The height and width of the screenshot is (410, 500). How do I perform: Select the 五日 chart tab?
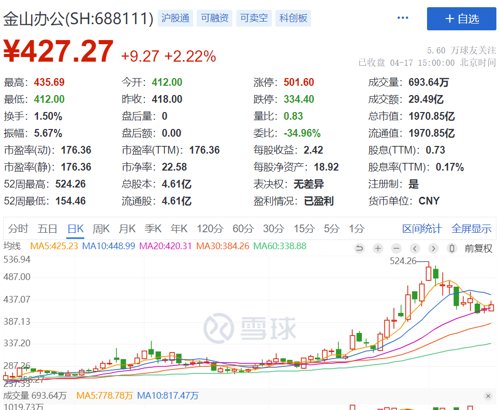point(47,229)
